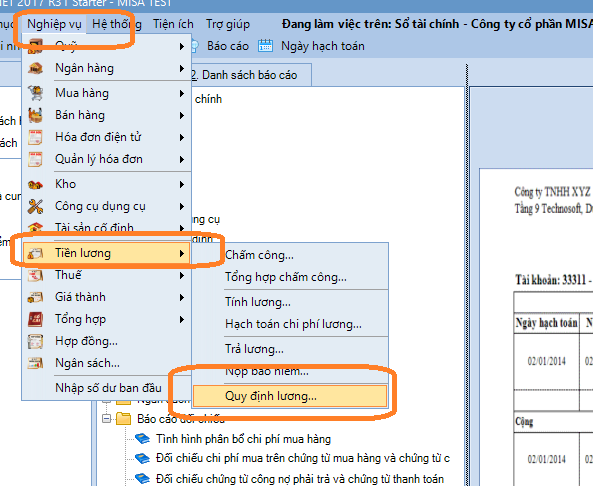Open Nộp bảo hiểm... submenu item

(290, 371)
